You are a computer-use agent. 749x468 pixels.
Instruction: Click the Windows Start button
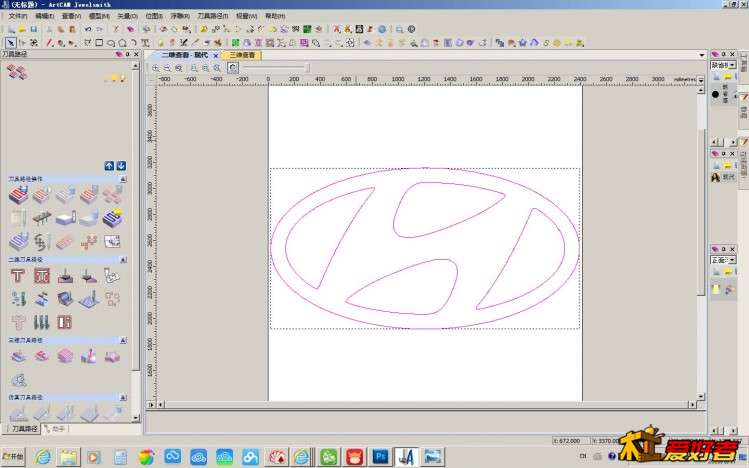13,457
